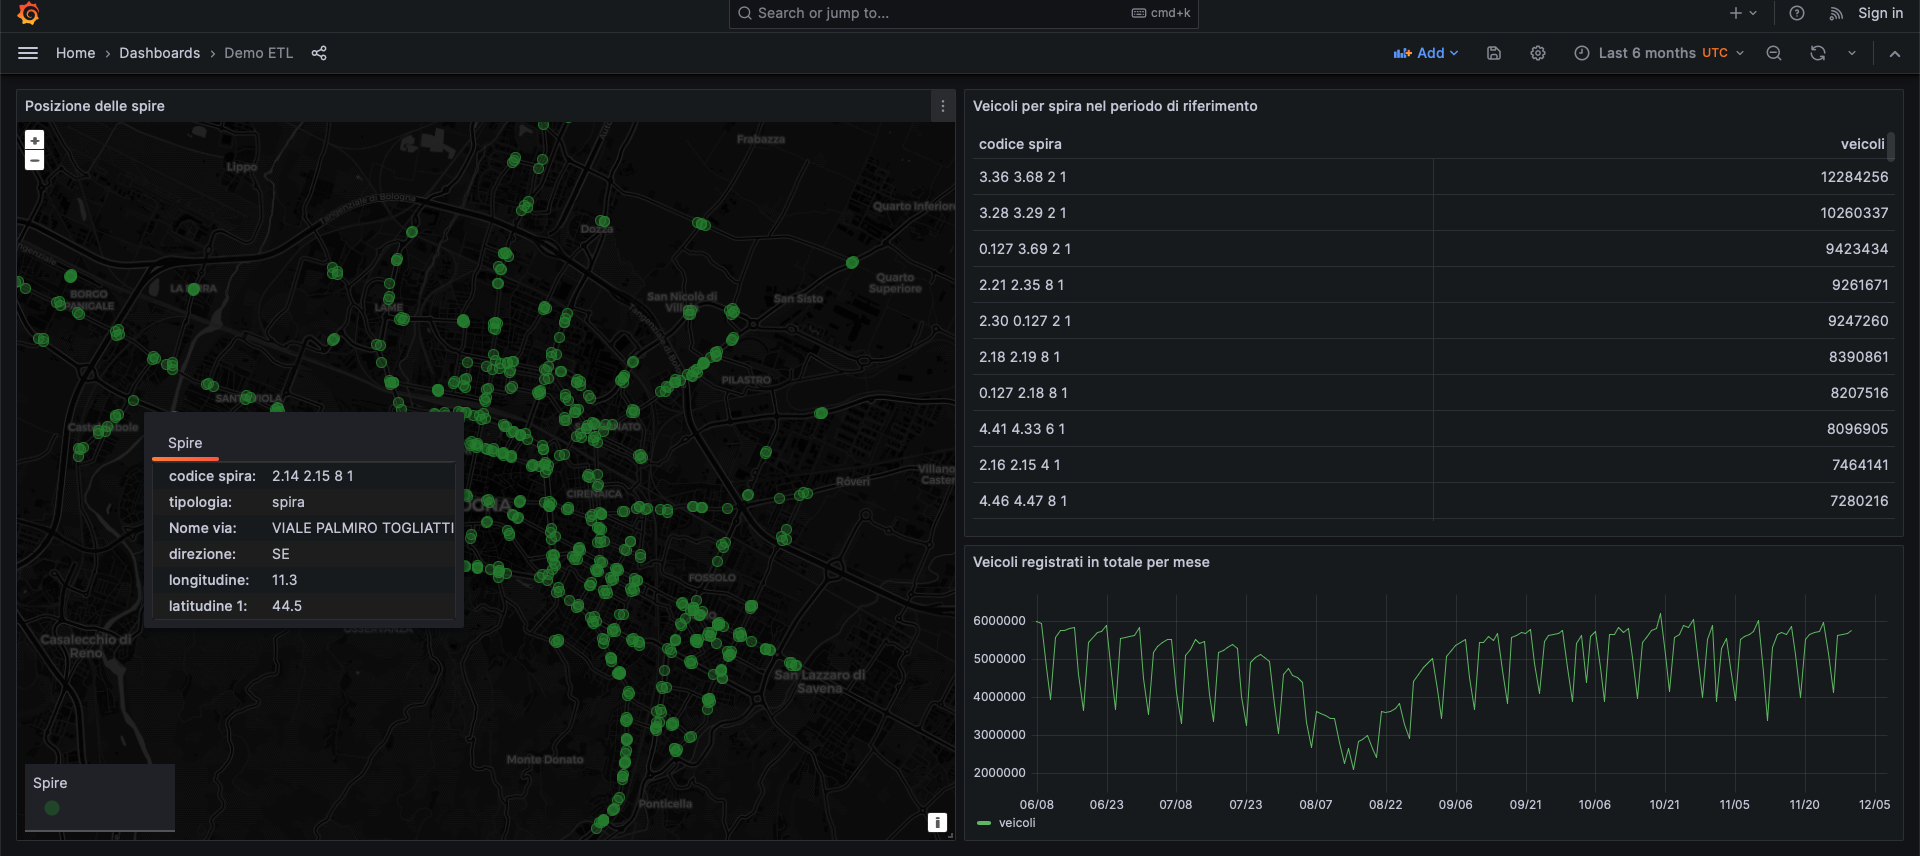Open the hamburger navigation menu
The image size is (1920, 856).
pos(28,53)
